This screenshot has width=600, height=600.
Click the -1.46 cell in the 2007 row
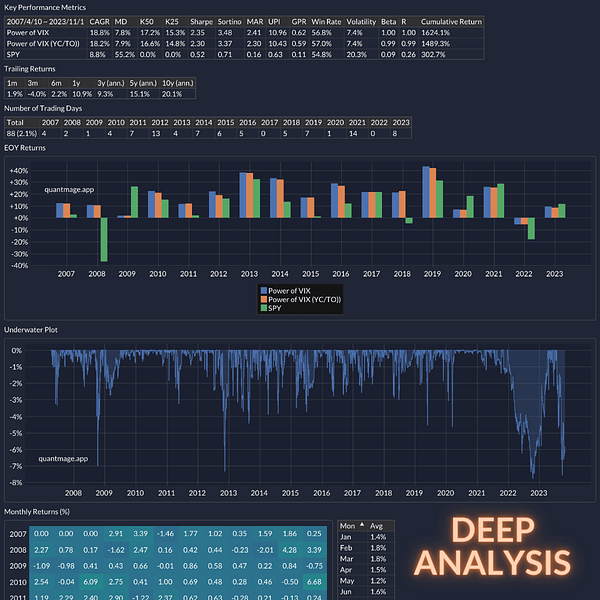click(165, 533)
